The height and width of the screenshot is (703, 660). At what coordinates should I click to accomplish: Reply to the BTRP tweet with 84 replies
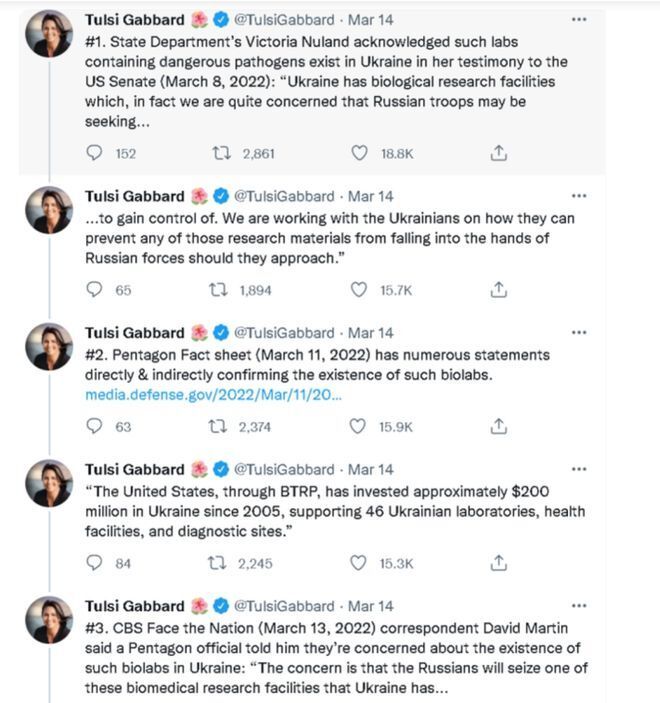coord(96,563)
